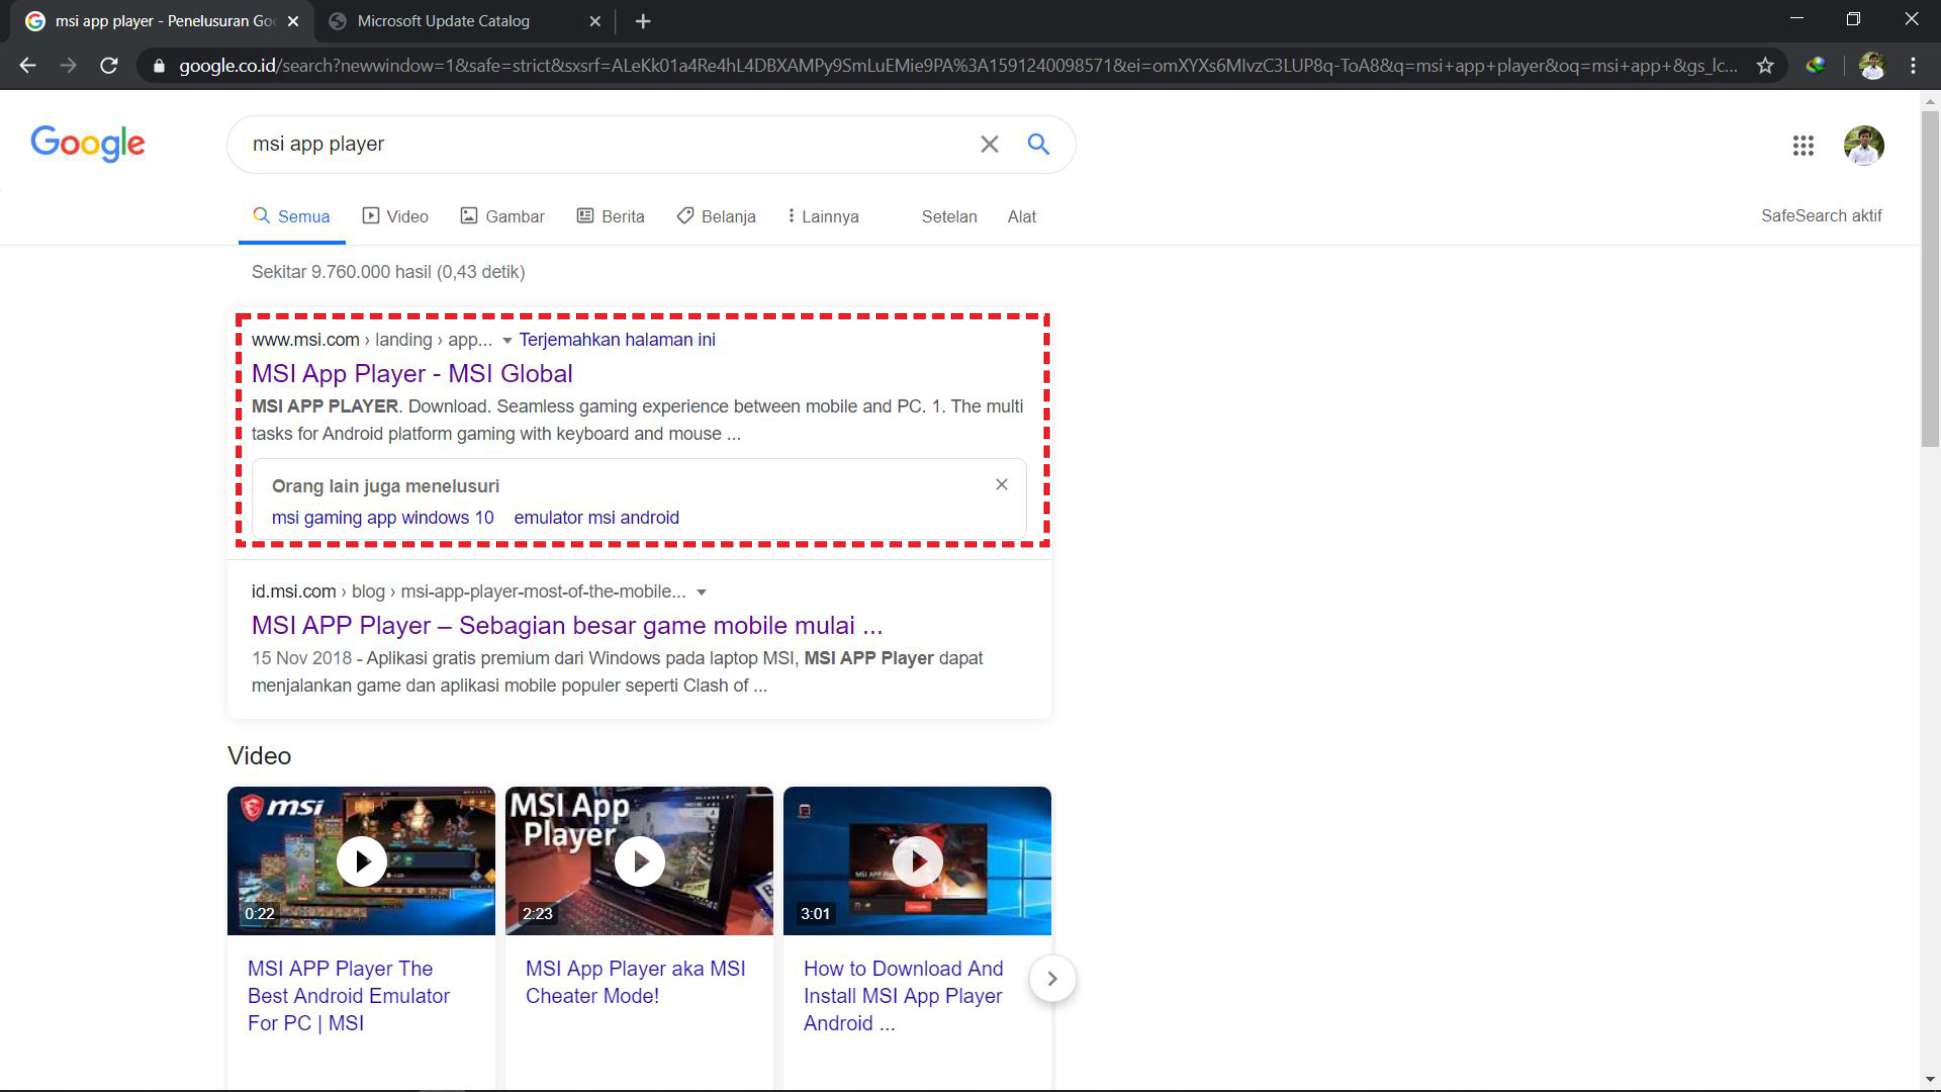Dismiss the 'Orang lain juga menelusuri' box
Image resolution: width=1941 pixels, height=1092 pixels.
pos(1001,485)
